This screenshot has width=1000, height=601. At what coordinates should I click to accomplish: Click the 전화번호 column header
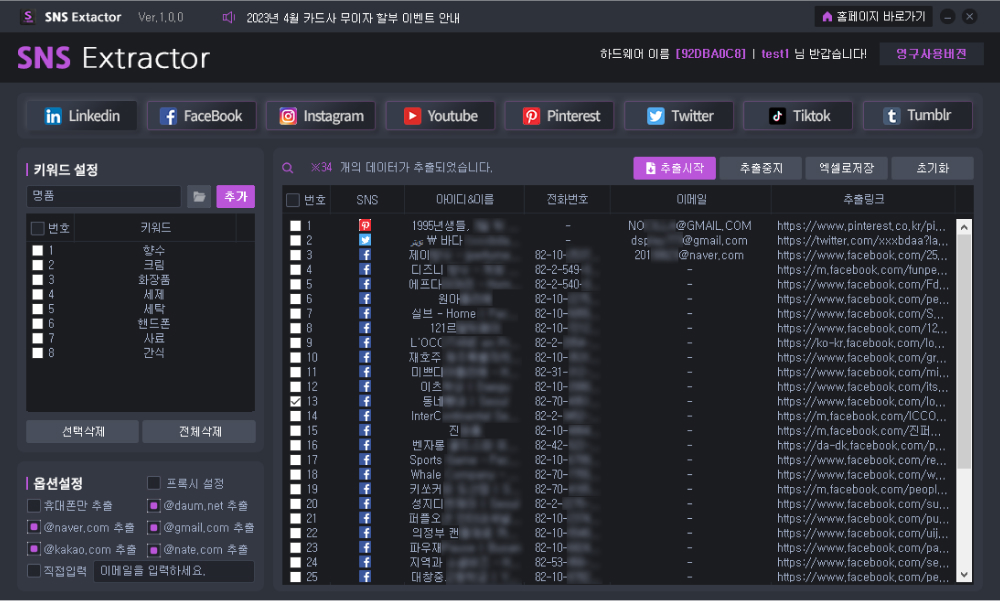point(567,200)
